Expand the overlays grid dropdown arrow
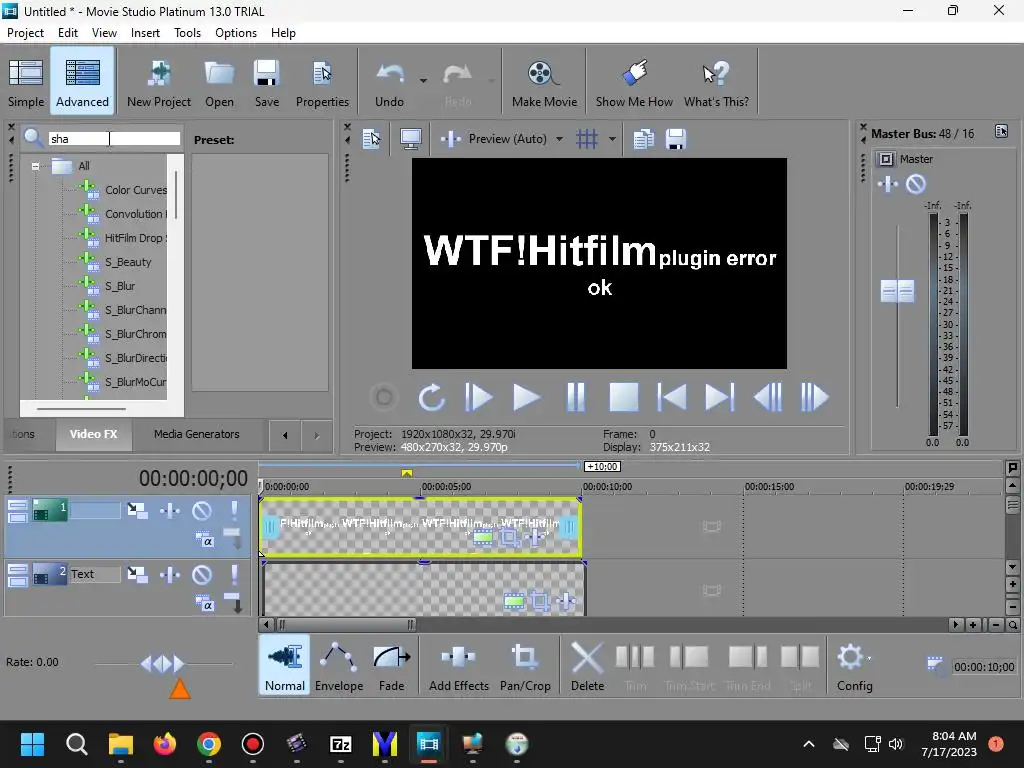This screenshot has width=1024, height=768. (x=612, y=138)
